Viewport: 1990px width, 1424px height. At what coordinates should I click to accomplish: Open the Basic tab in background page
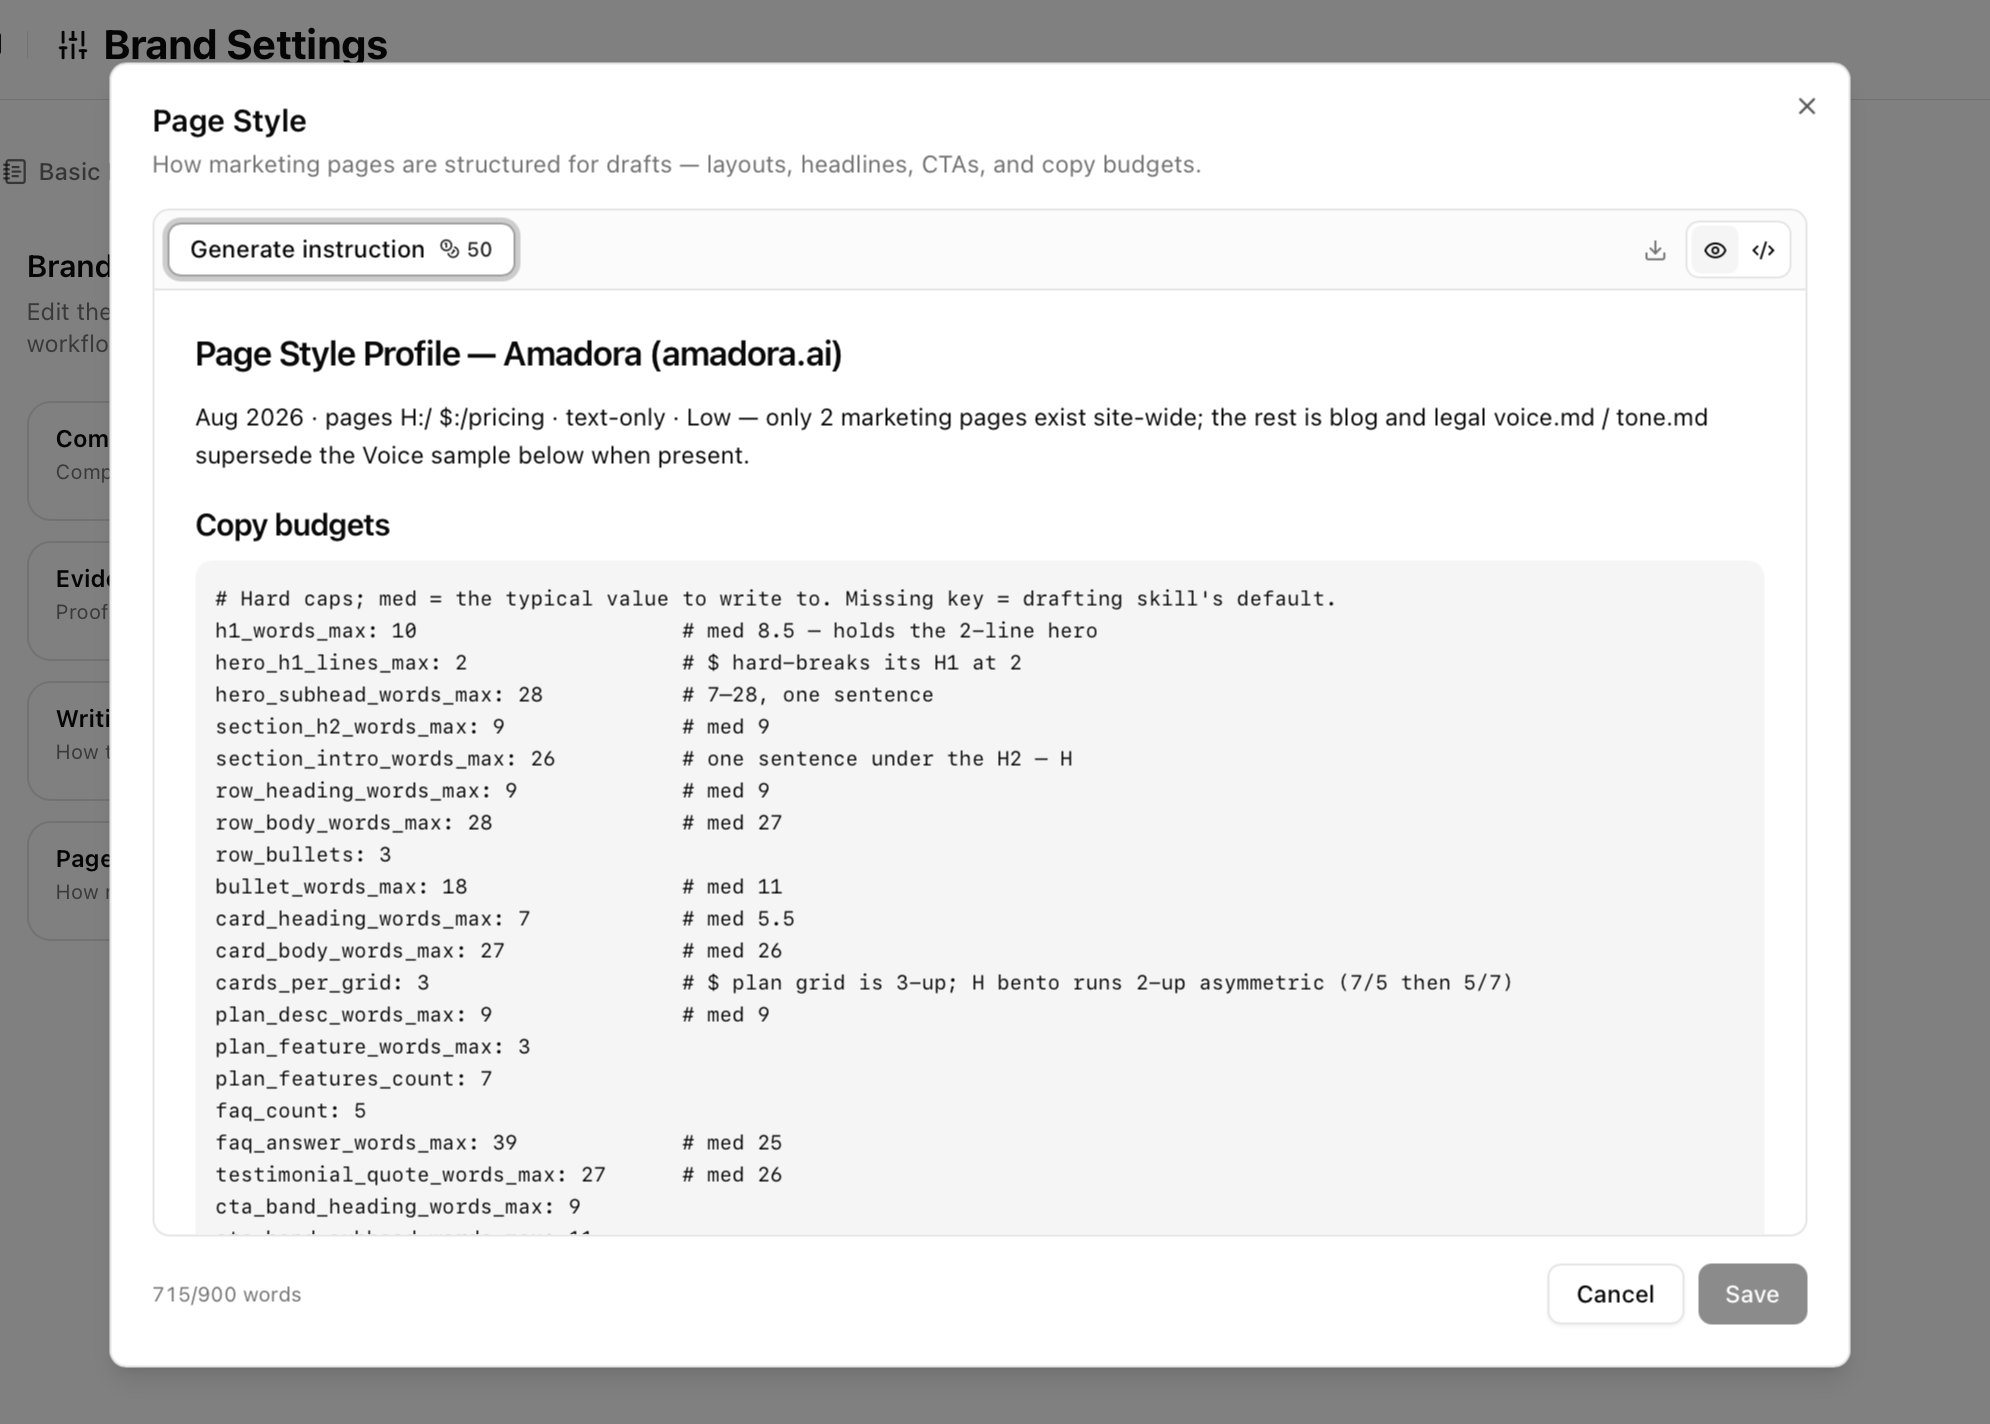coord(55,172)
